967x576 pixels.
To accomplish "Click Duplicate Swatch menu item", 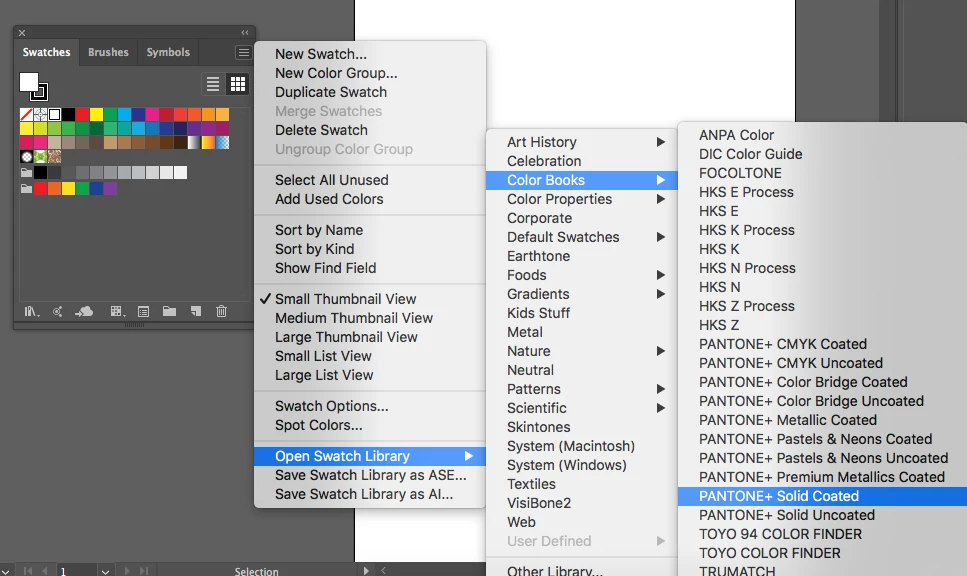I will [x=371, y=93].
